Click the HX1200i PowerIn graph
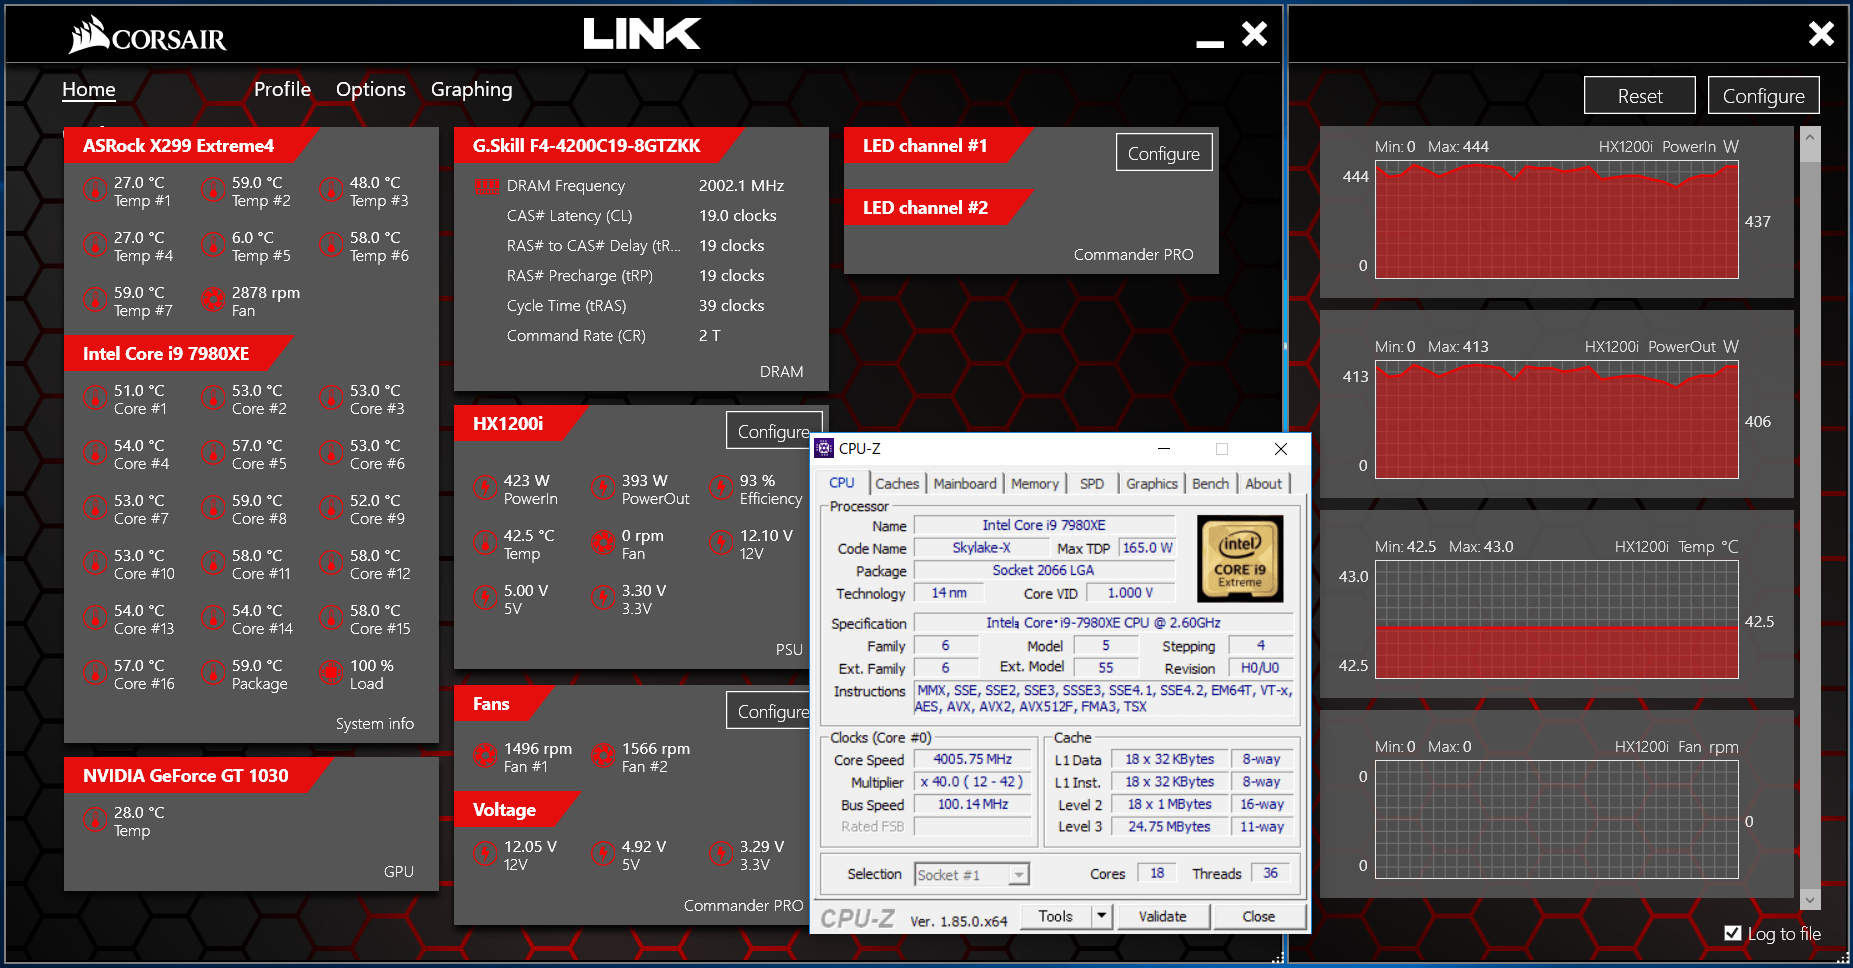The height and width of the screenshot is (968, 1853). pyautogui.click(x=1556, y=220)
